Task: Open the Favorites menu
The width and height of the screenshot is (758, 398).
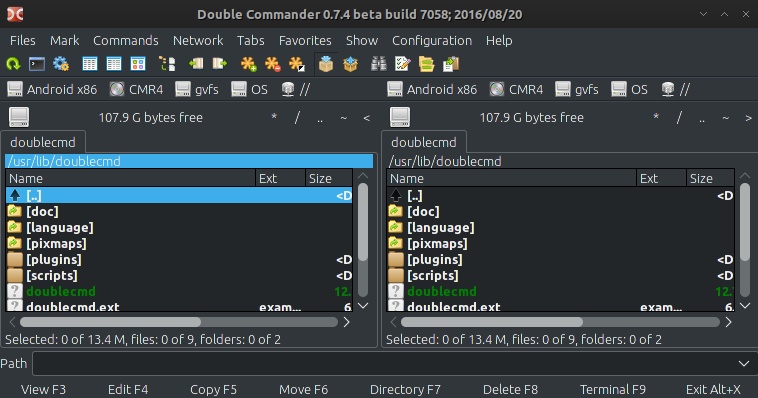Action: click(x=305, y=41)
